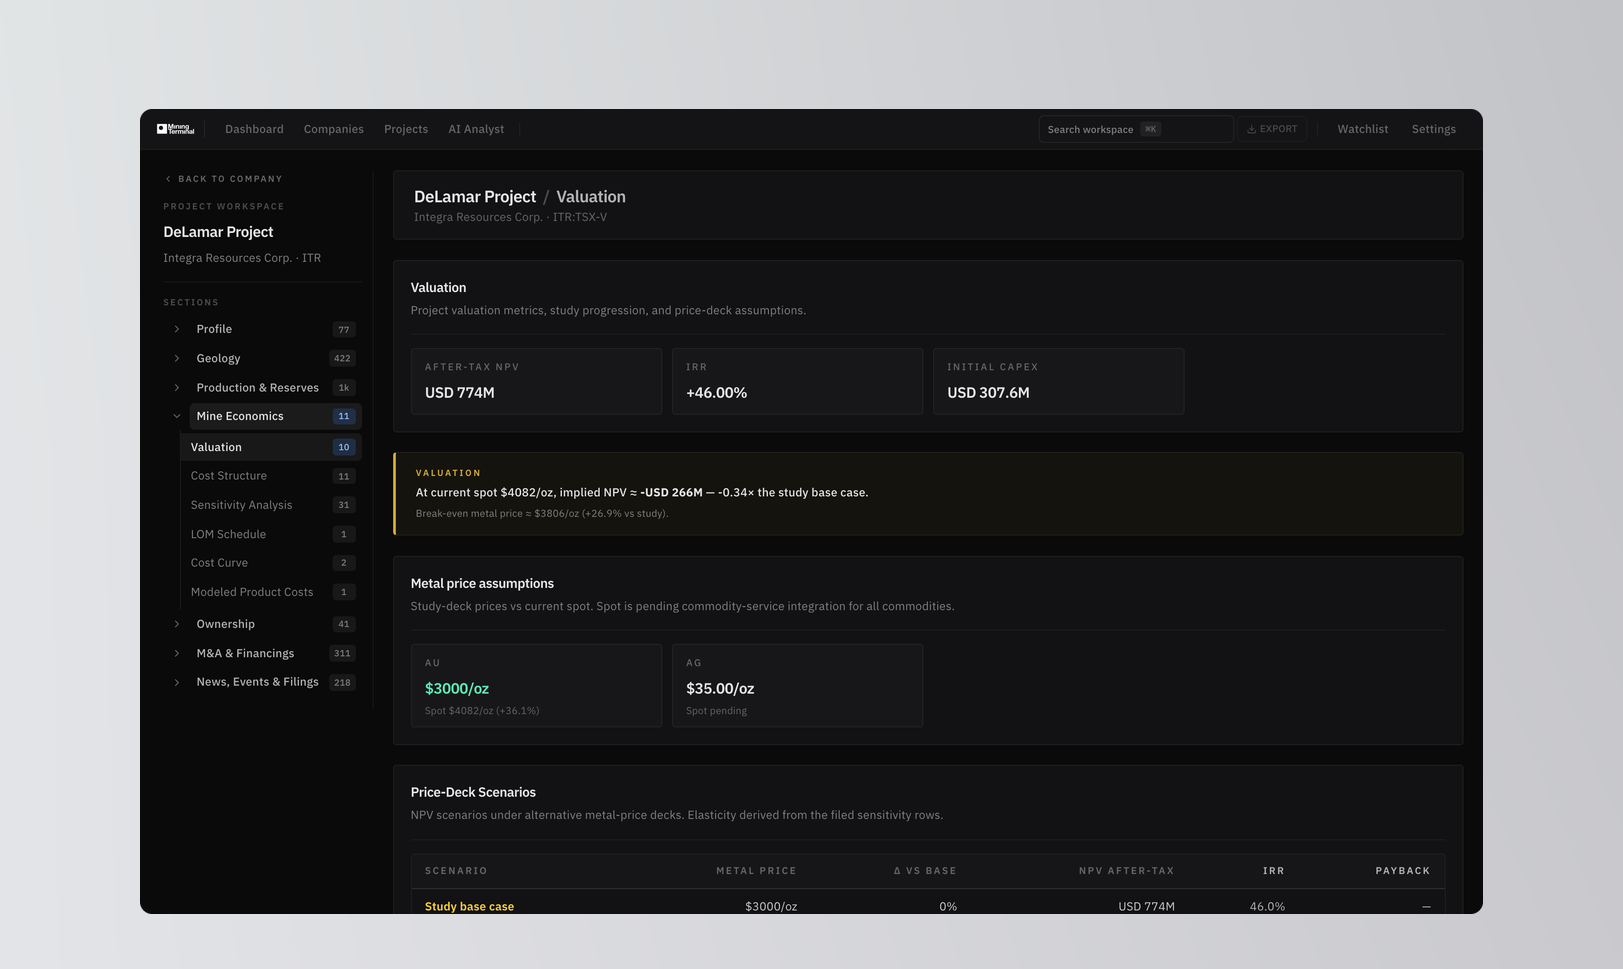Click the 218 badge beside News, Events & Filings

coord(342,682)
